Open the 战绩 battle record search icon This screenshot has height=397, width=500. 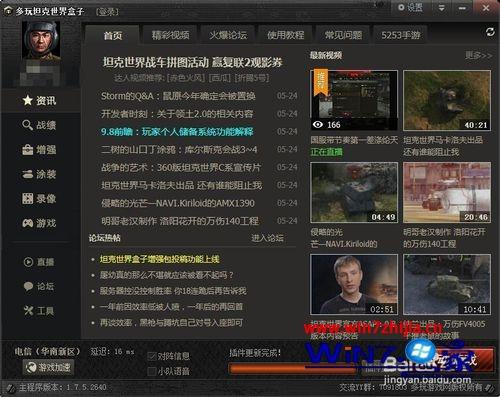(x=39, y=125)
